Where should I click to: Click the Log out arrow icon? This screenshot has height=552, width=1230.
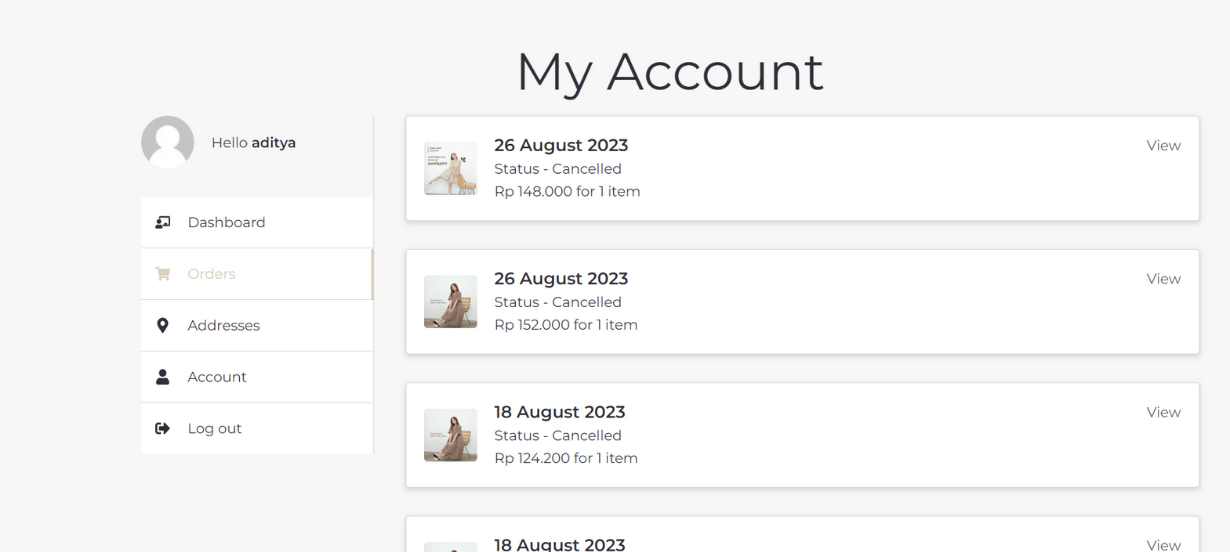163,429
